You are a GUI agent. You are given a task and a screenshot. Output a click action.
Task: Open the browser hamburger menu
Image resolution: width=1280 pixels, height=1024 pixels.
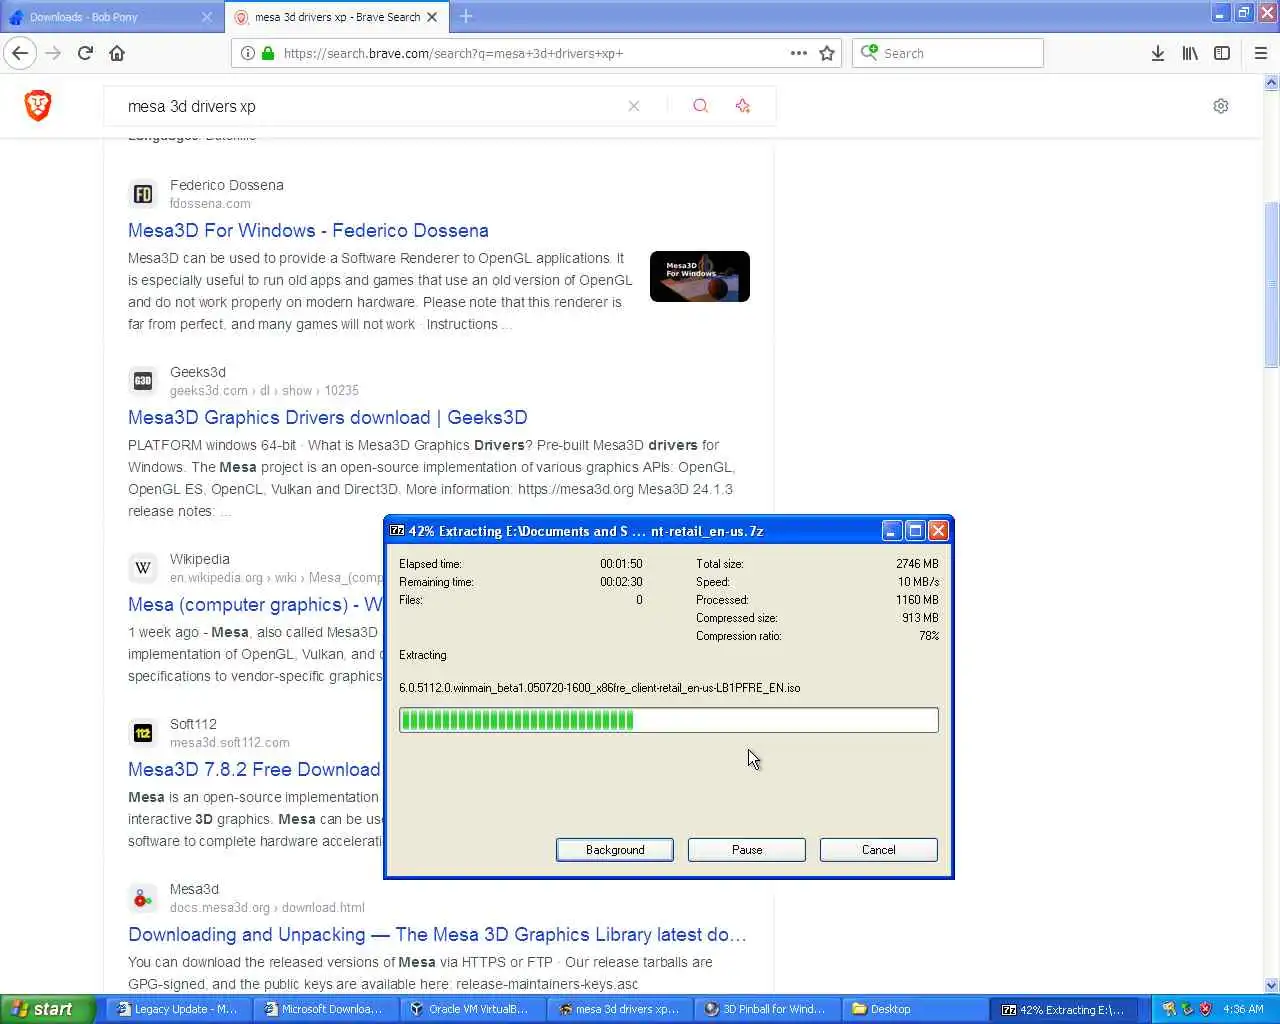[x=1260, y=53]
